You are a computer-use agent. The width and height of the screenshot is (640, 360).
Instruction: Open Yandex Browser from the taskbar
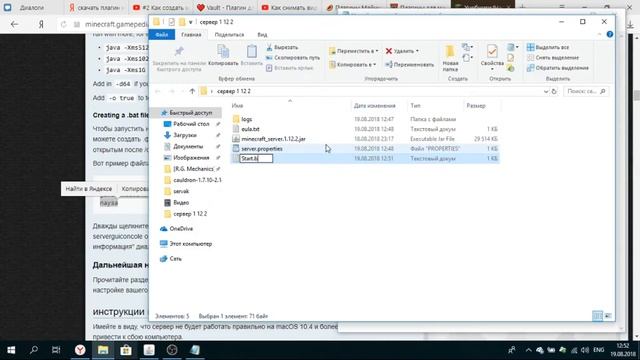pyautogui.click(x=80, y=350)
